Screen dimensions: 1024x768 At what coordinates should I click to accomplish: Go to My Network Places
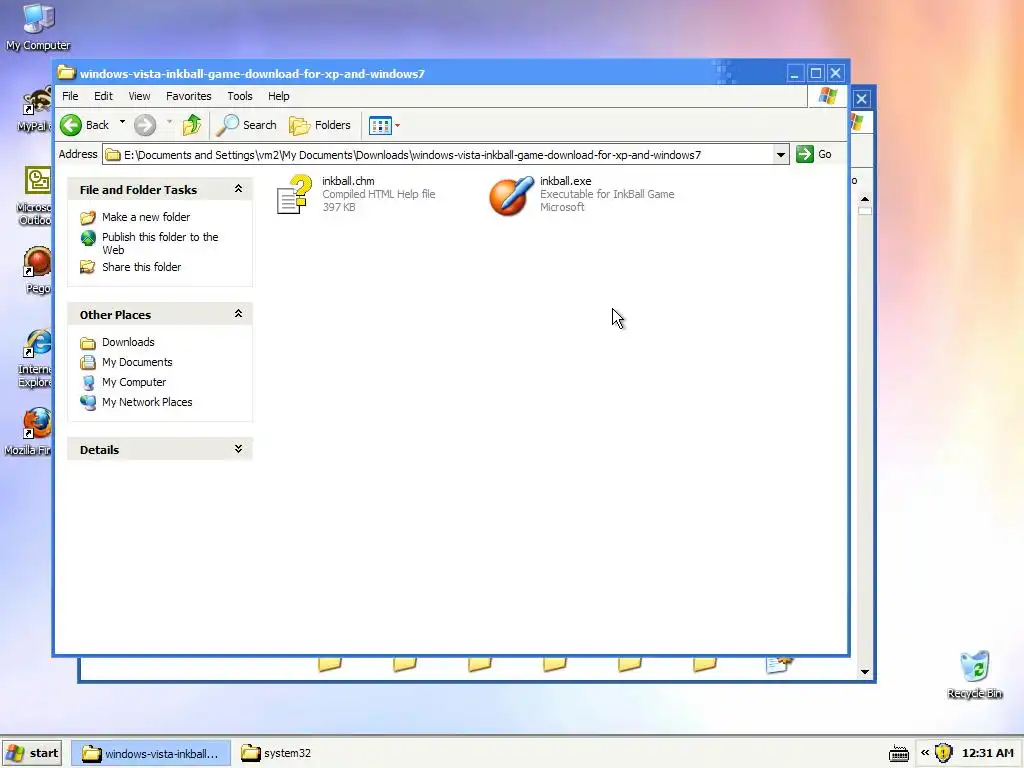click(147, 402)
